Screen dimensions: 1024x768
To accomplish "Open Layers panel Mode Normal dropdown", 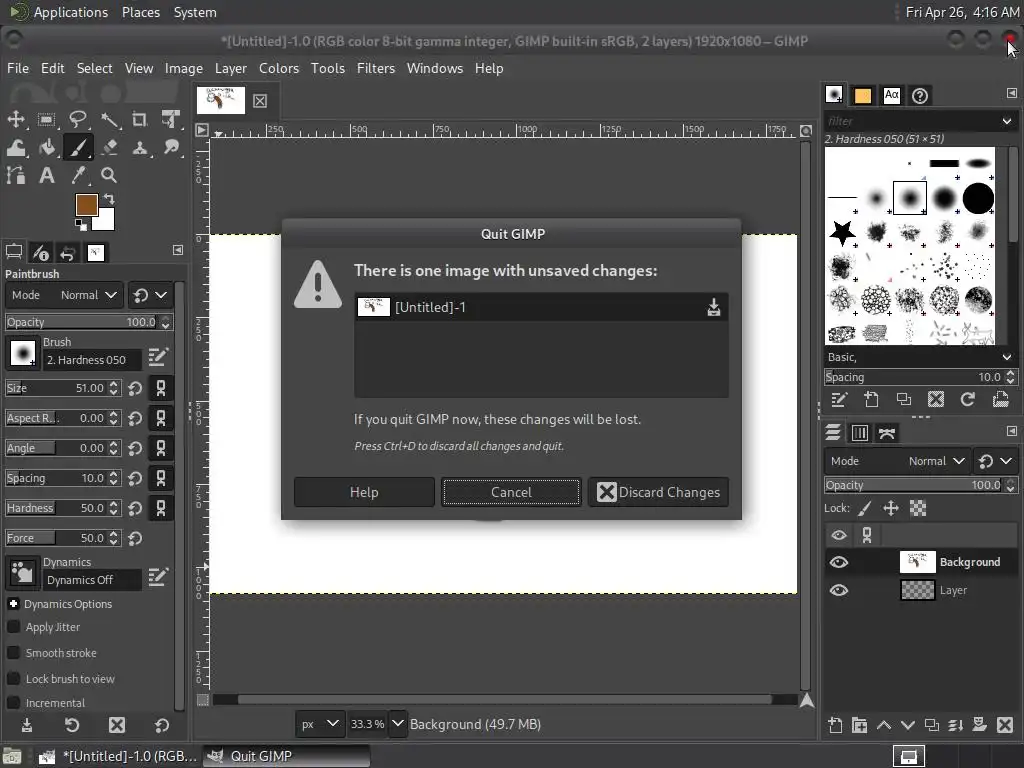I will coord(897,461).
